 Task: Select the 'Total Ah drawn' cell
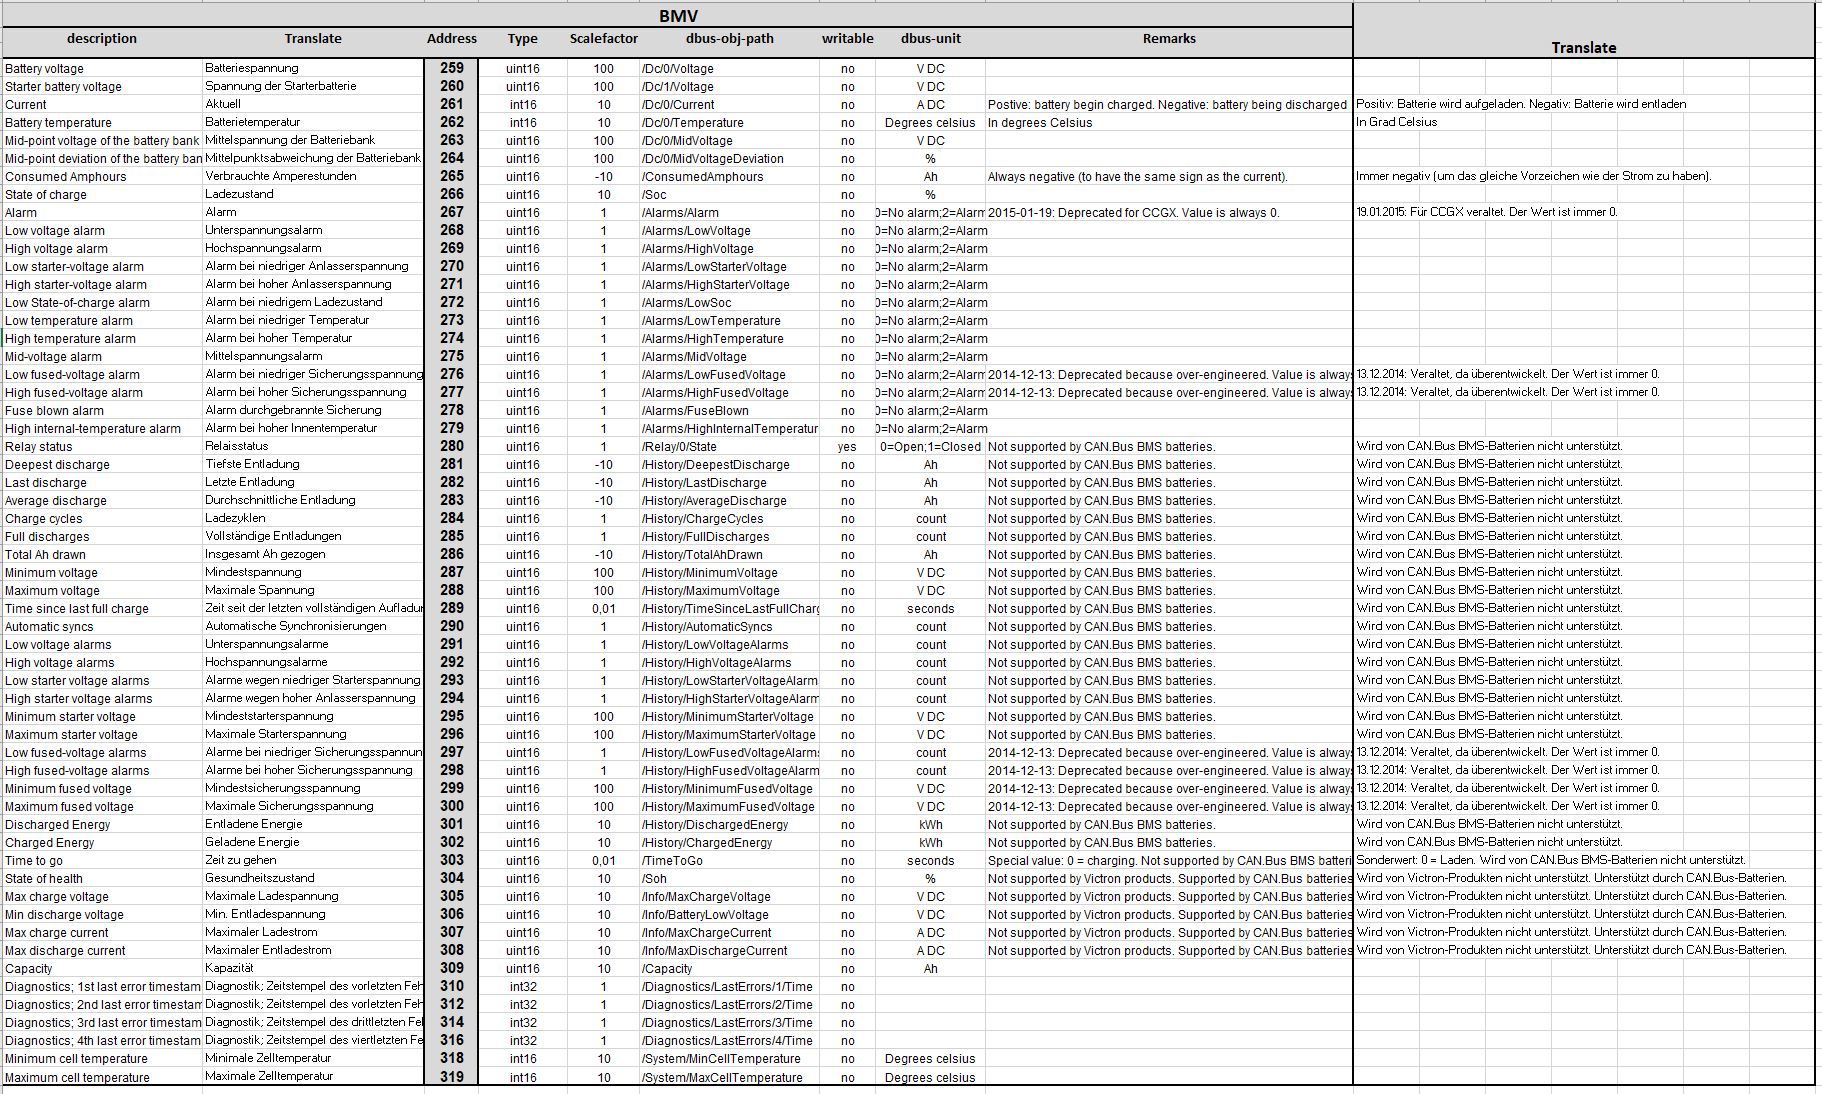pyautogui.click(x=102, y=555)
